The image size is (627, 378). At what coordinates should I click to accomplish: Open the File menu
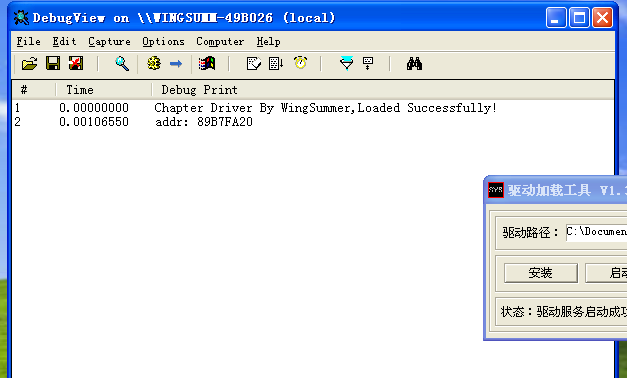coord(28,42)
